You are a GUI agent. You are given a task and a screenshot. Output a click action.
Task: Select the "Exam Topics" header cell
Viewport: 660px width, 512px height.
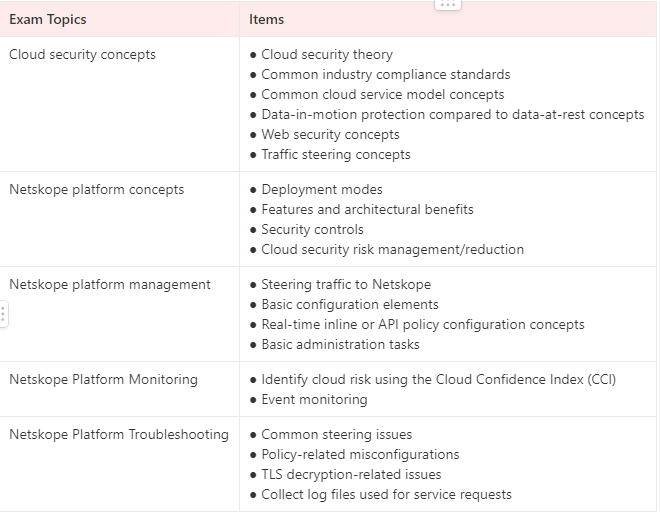pyautogui.click(x=48, y=19)
